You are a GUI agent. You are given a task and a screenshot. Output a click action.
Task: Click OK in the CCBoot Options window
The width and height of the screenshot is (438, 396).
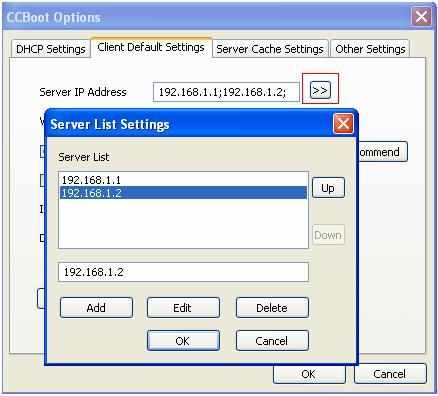(309, 374)
